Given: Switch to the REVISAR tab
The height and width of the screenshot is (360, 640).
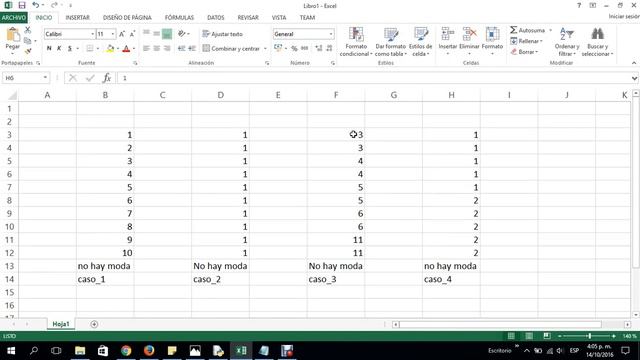Looking at the screenshot, I should coord(248,18).
